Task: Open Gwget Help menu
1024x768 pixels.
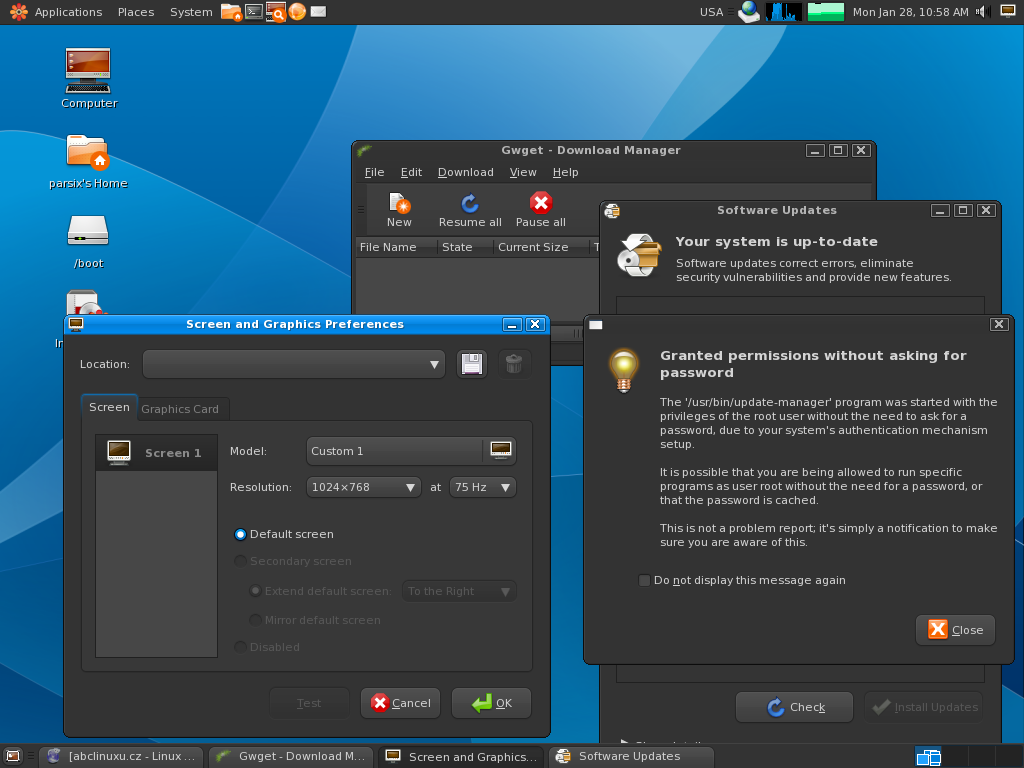Action: 566,172
